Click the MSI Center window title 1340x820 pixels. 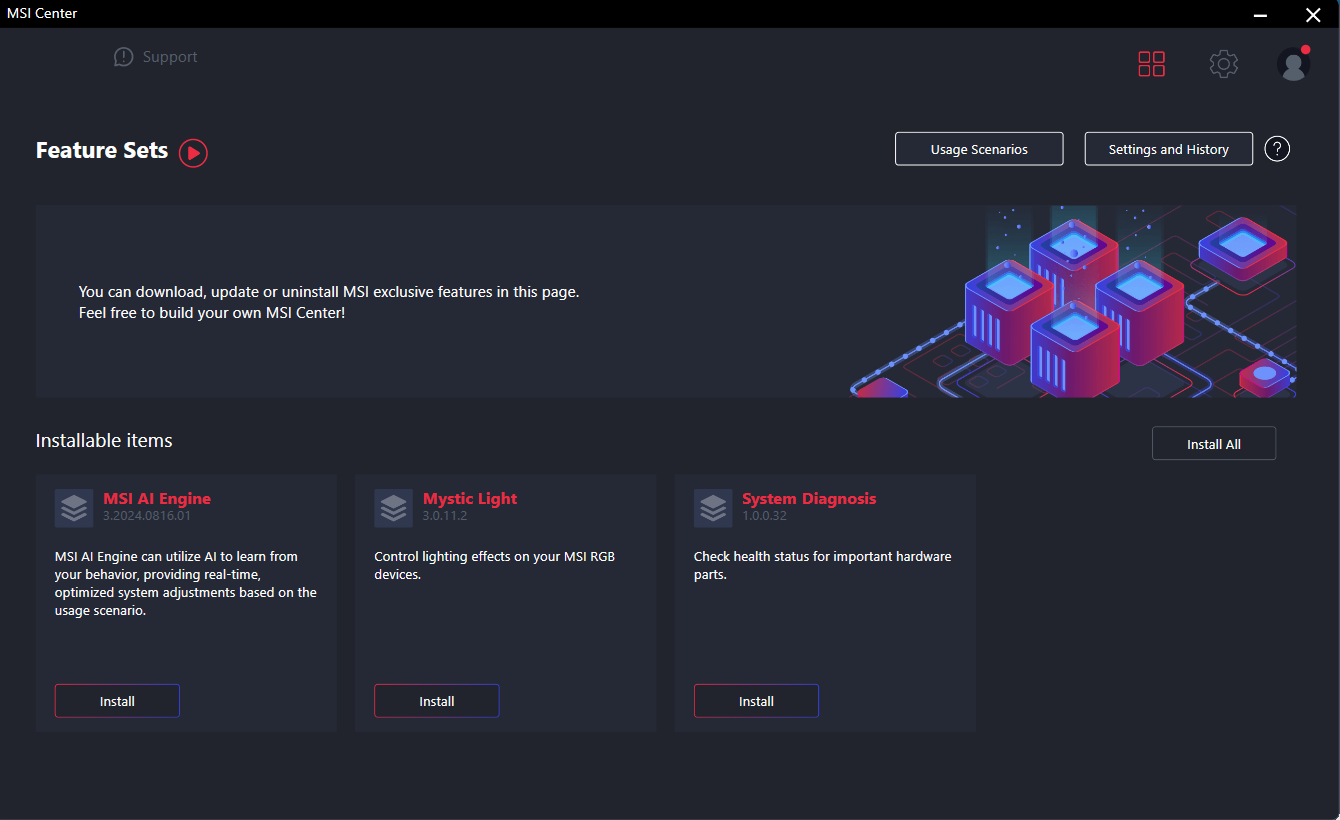pyautogui.click(x=42, y=13)
